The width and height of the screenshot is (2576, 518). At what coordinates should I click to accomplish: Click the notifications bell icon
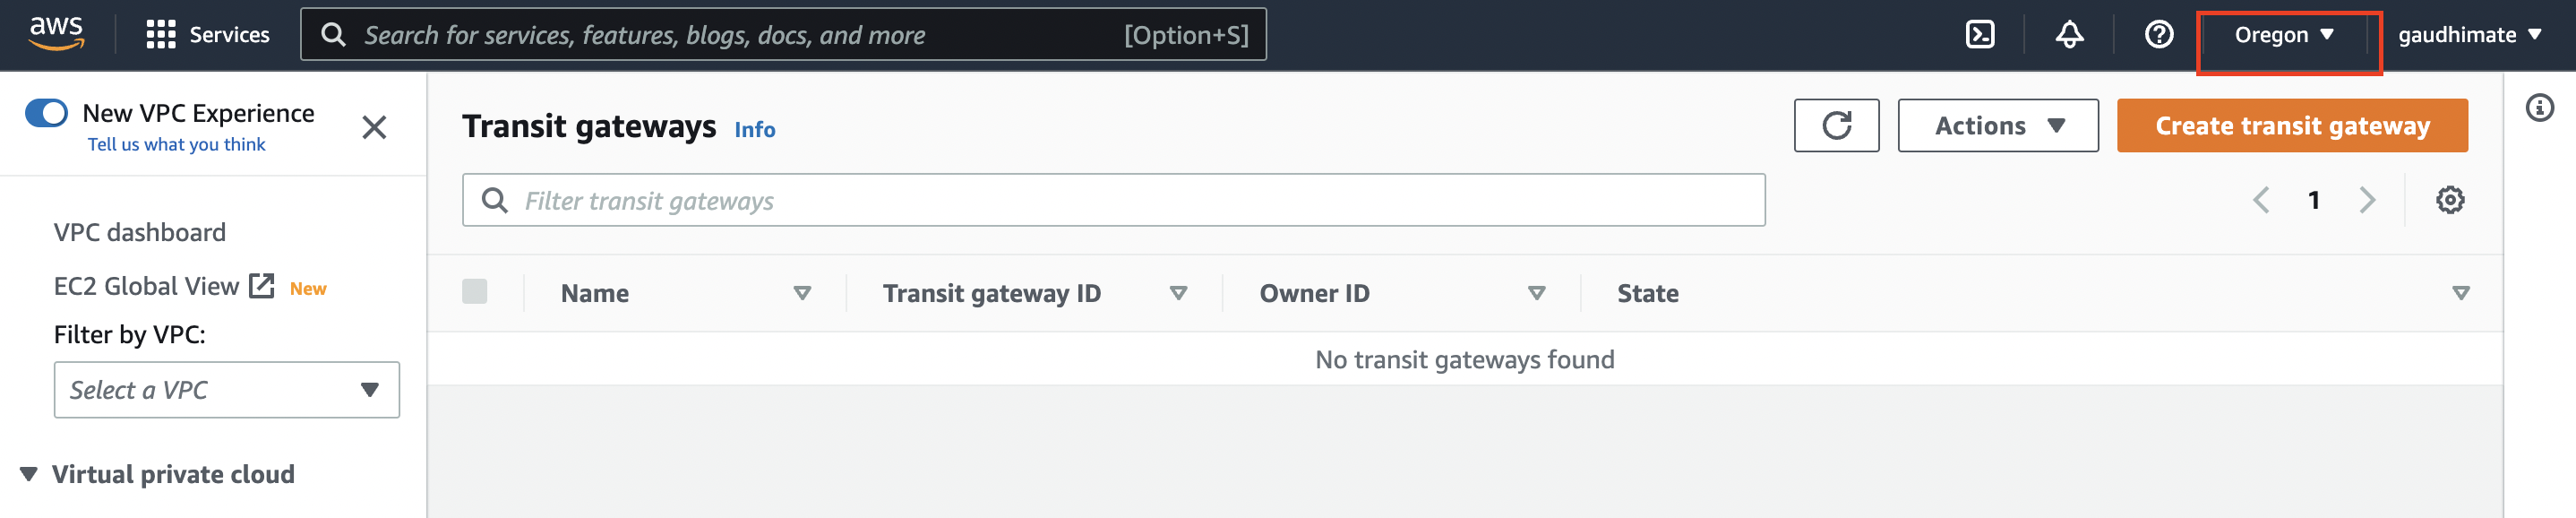pos(2069,35)
